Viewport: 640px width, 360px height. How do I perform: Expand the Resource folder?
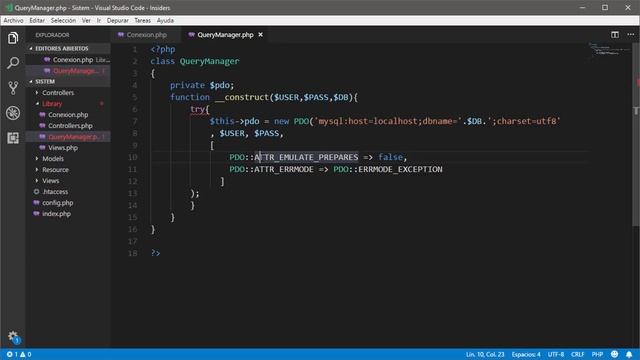[x=68, y=170]
